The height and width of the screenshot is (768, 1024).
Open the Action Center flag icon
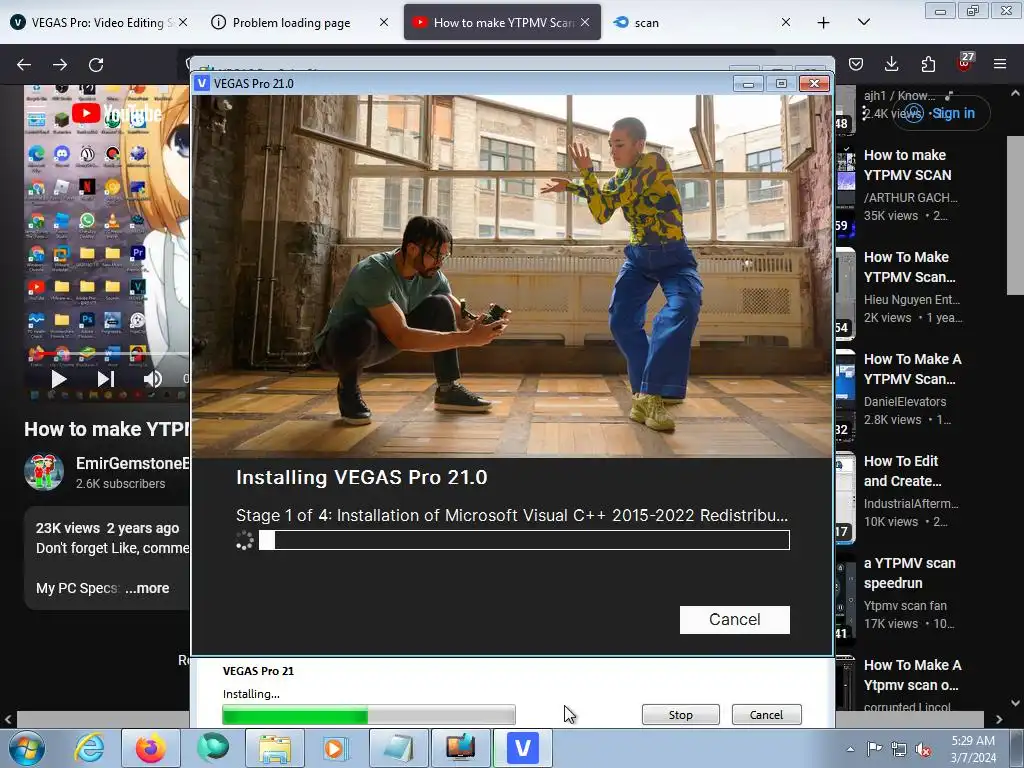click(x=874, y=749)
